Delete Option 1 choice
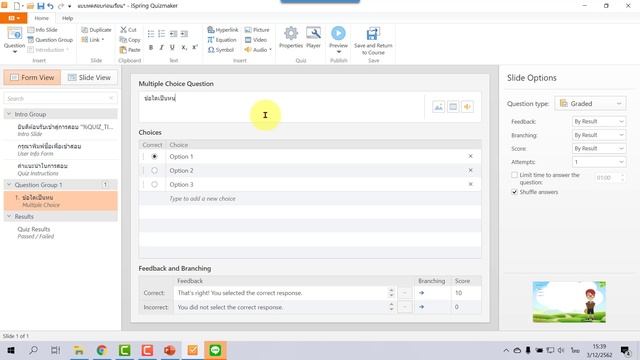 (x=470, y=156)
